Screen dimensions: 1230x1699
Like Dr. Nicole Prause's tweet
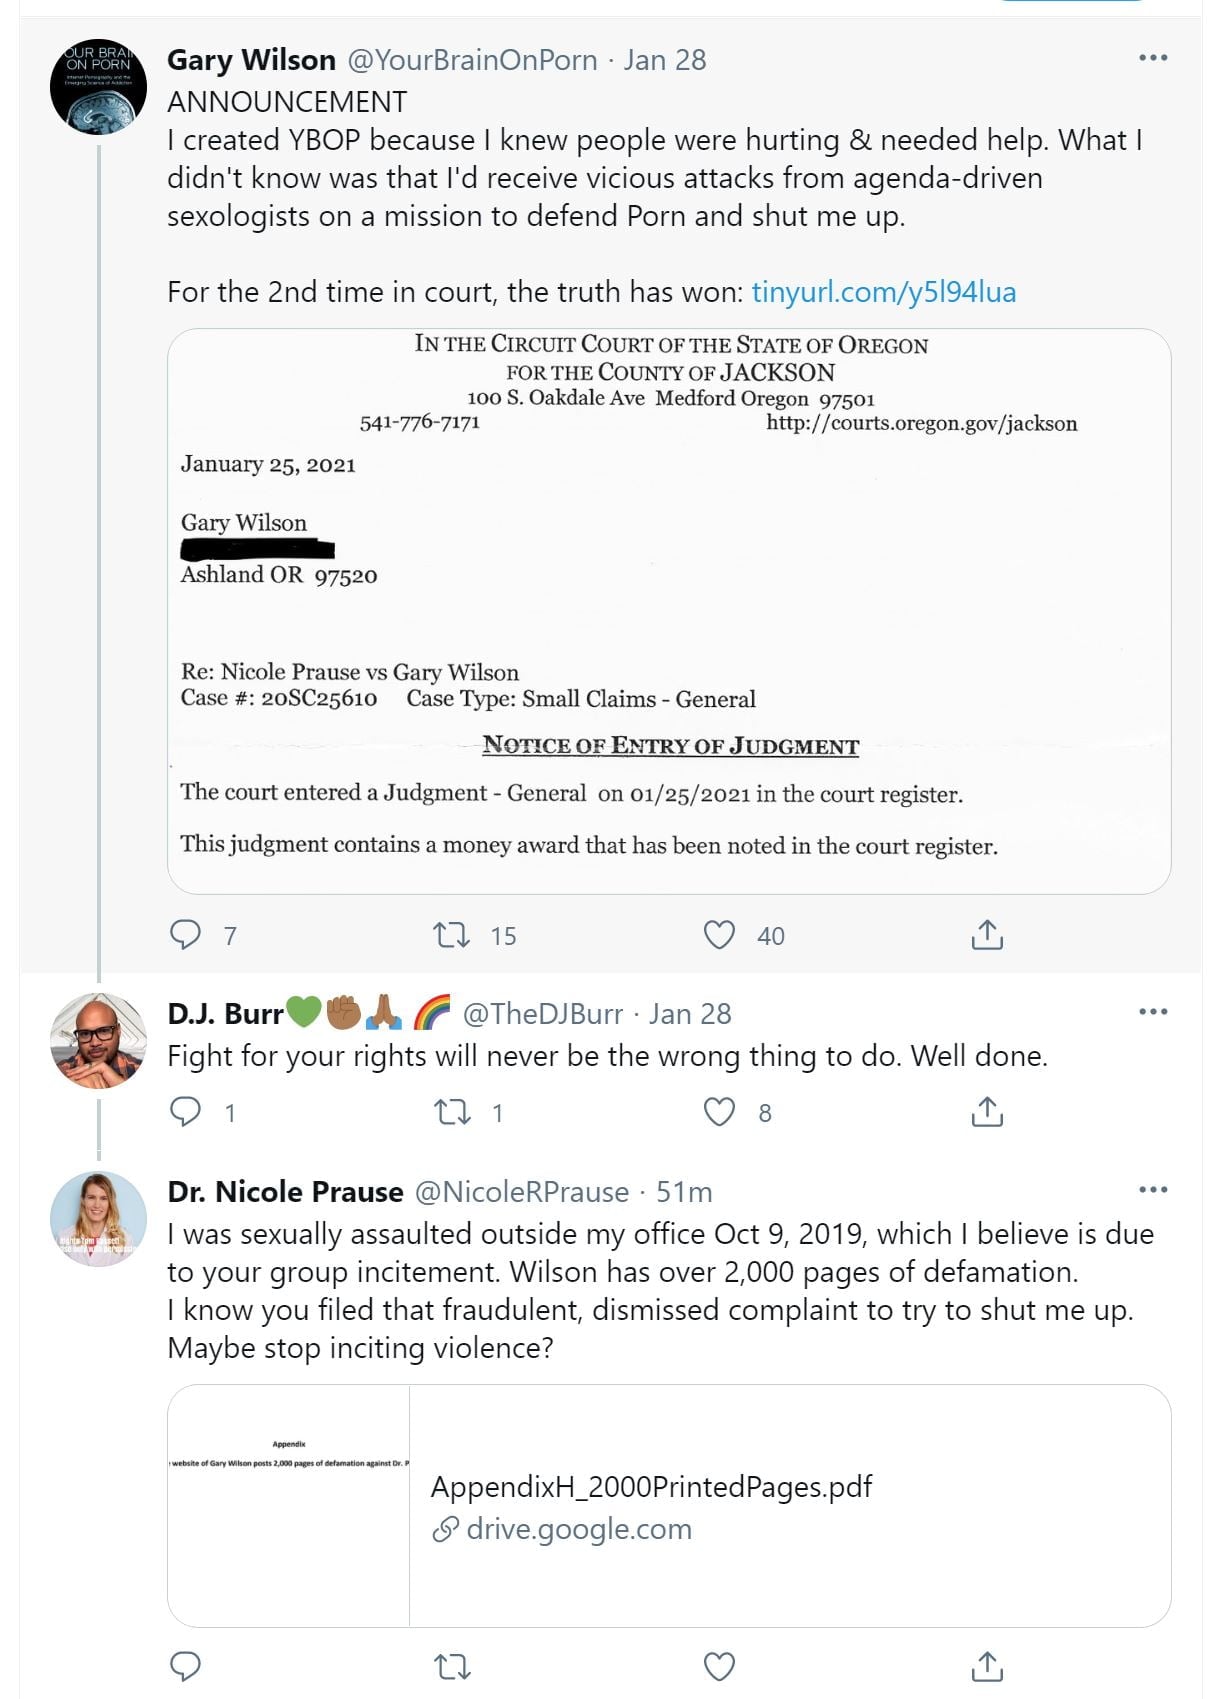(719, 1666)
